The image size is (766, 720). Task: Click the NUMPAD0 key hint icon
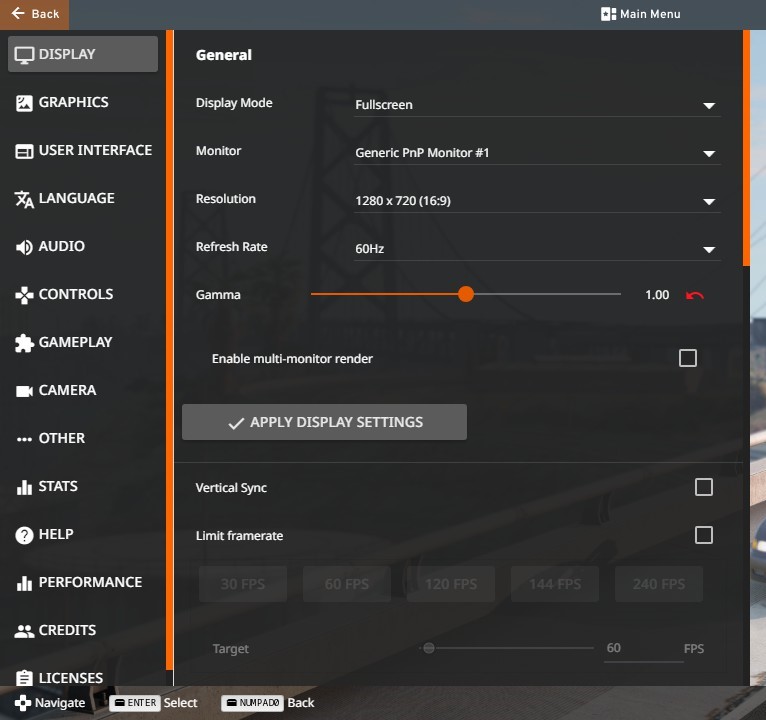253,703
